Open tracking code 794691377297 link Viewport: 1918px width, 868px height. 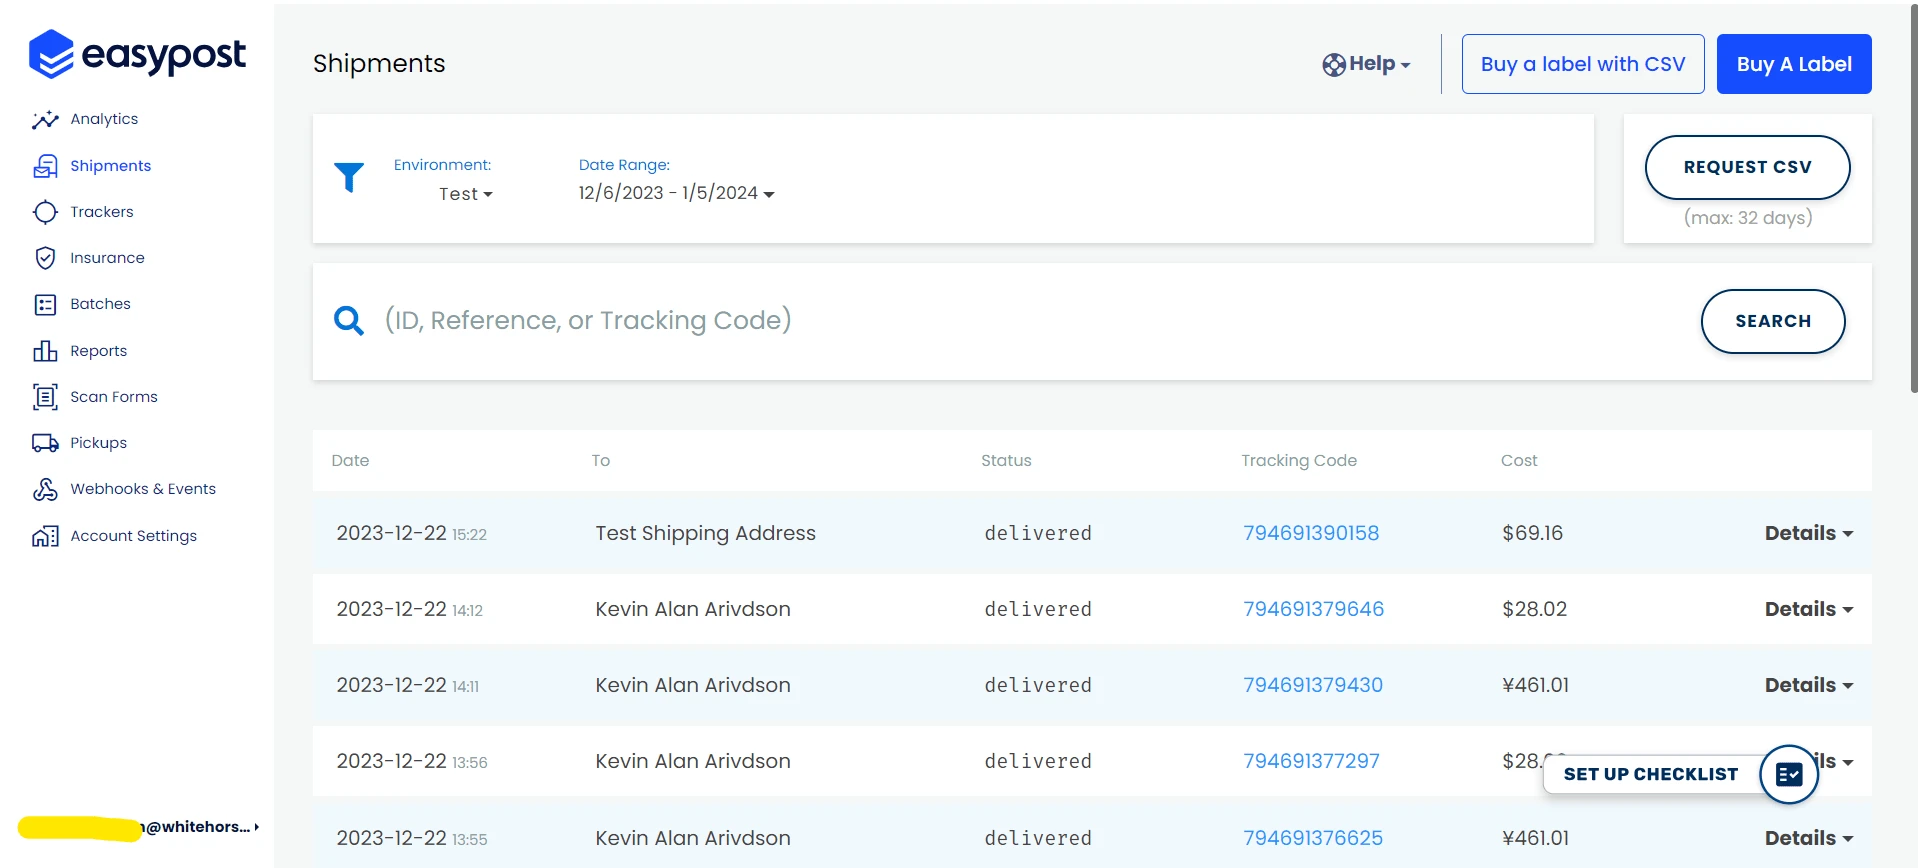point(1311,761)
